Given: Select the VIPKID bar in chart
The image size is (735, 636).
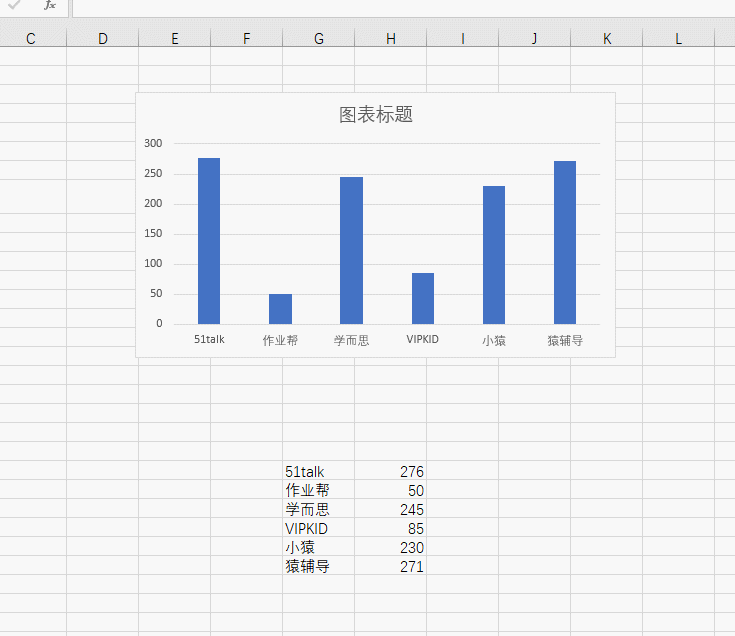Looking at the screenshot, I should point(423,299).
